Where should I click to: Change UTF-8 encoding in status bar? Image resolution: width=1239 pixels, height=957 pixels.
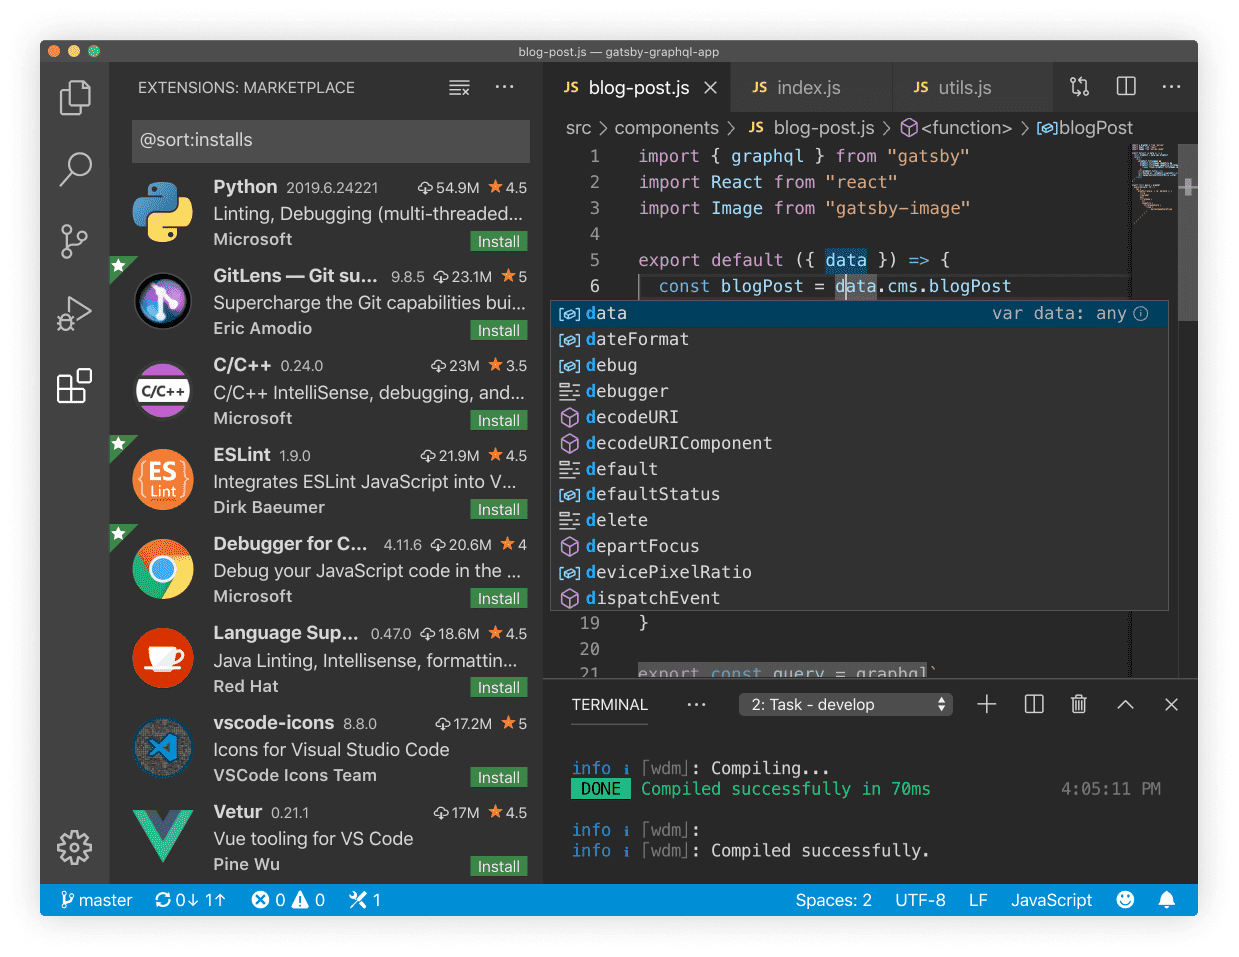pos(920,900)
